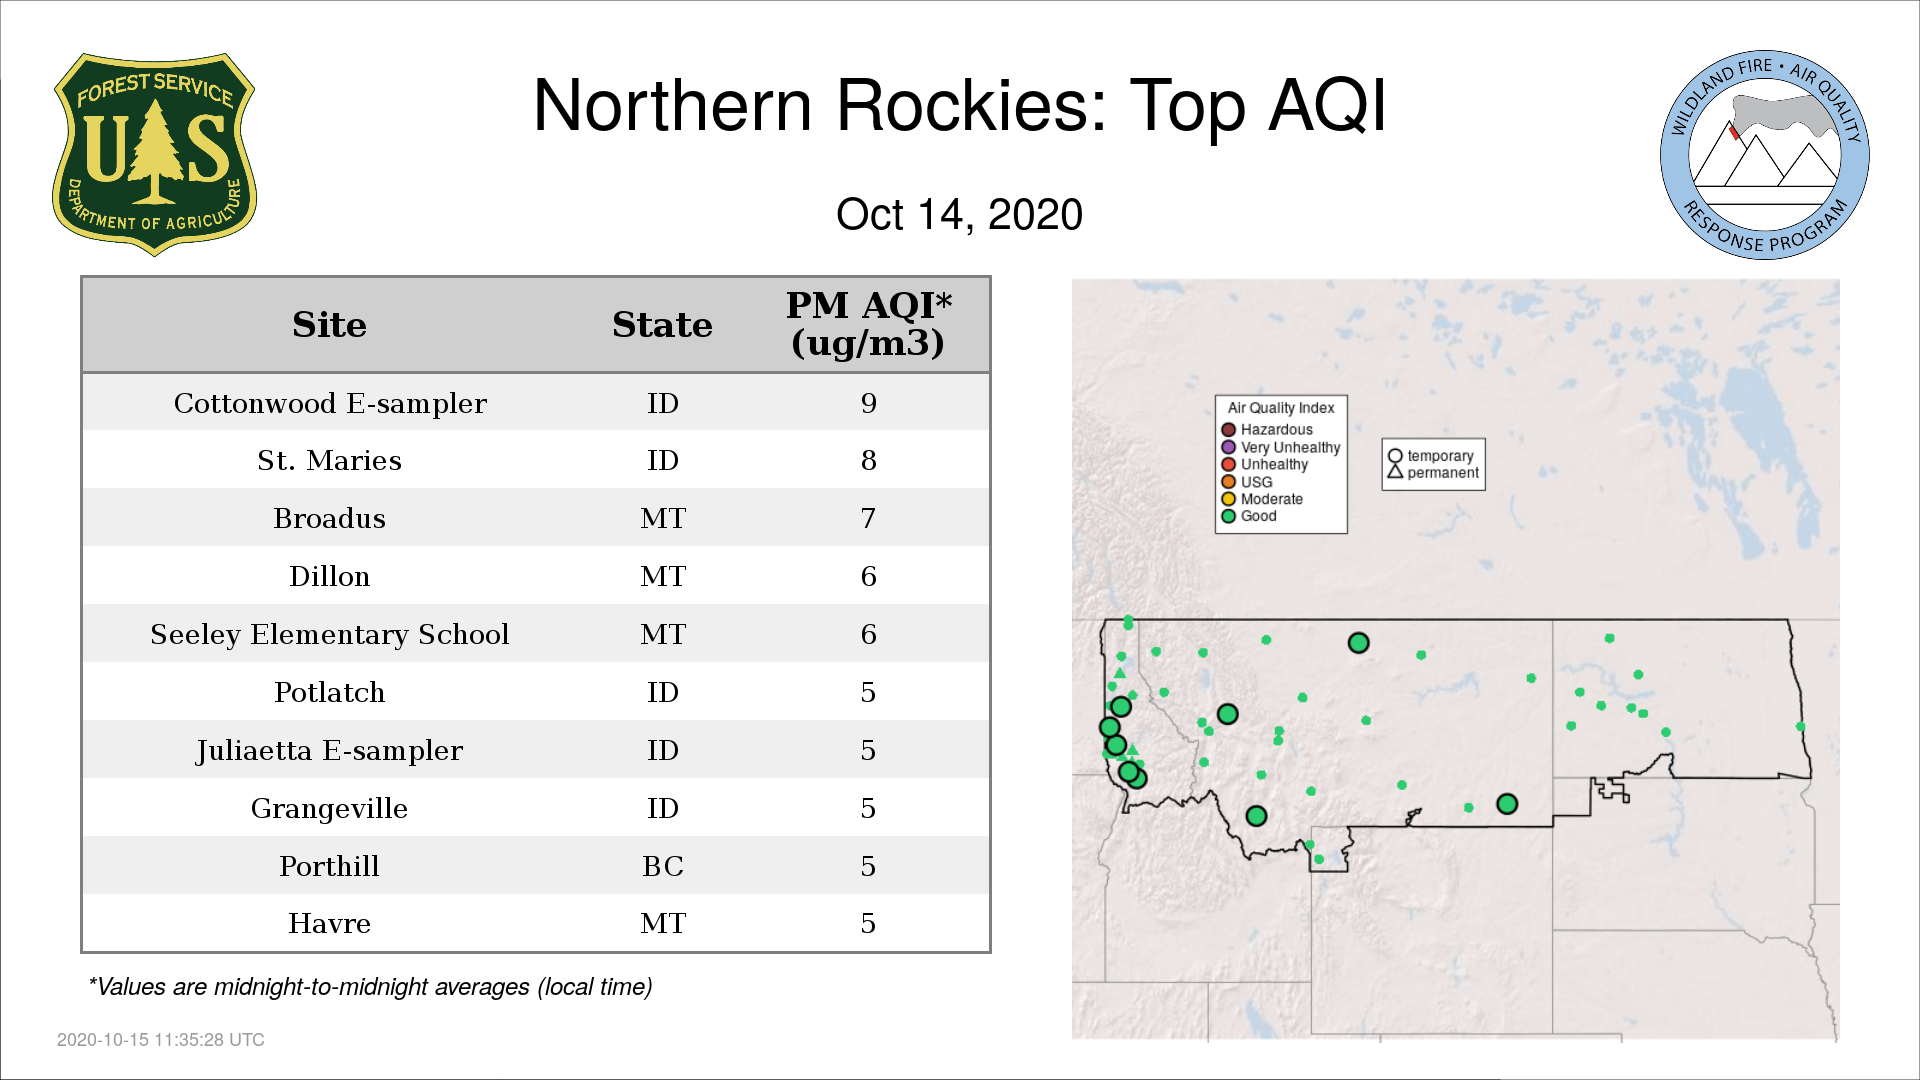The height and width of the screenshot is (1080, 1920).
Task: Click the USG orange legend dot
Action: coord(1228,482)
